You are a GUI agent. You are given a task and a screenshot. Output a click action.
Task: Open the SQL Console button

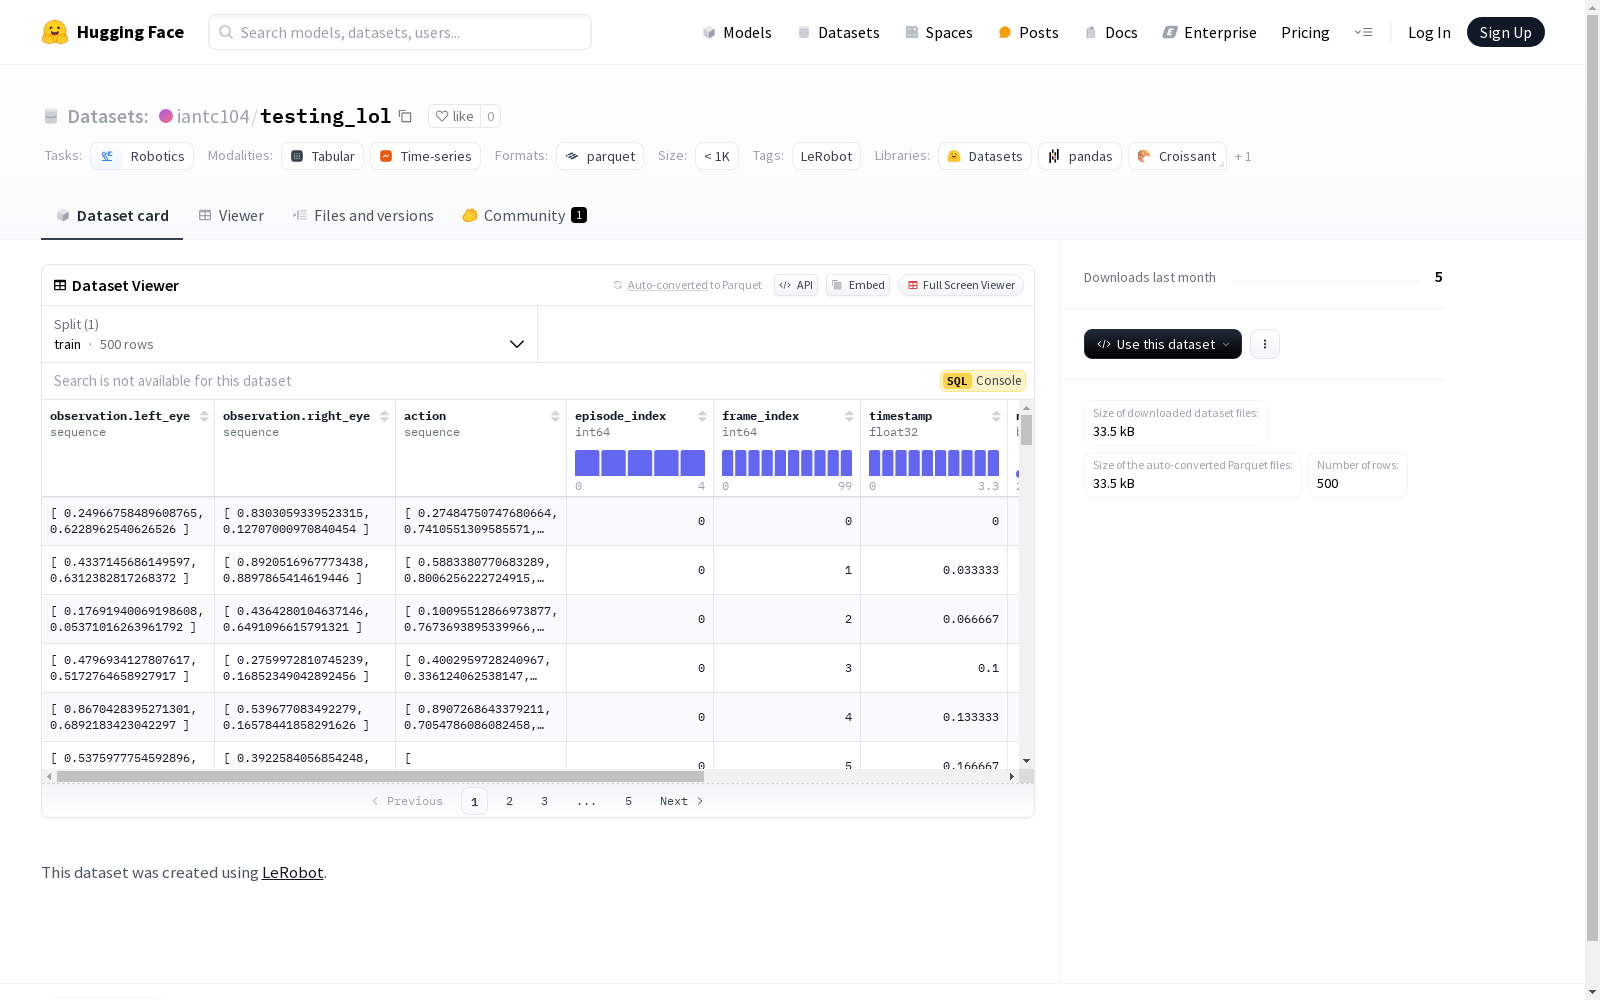983,381
